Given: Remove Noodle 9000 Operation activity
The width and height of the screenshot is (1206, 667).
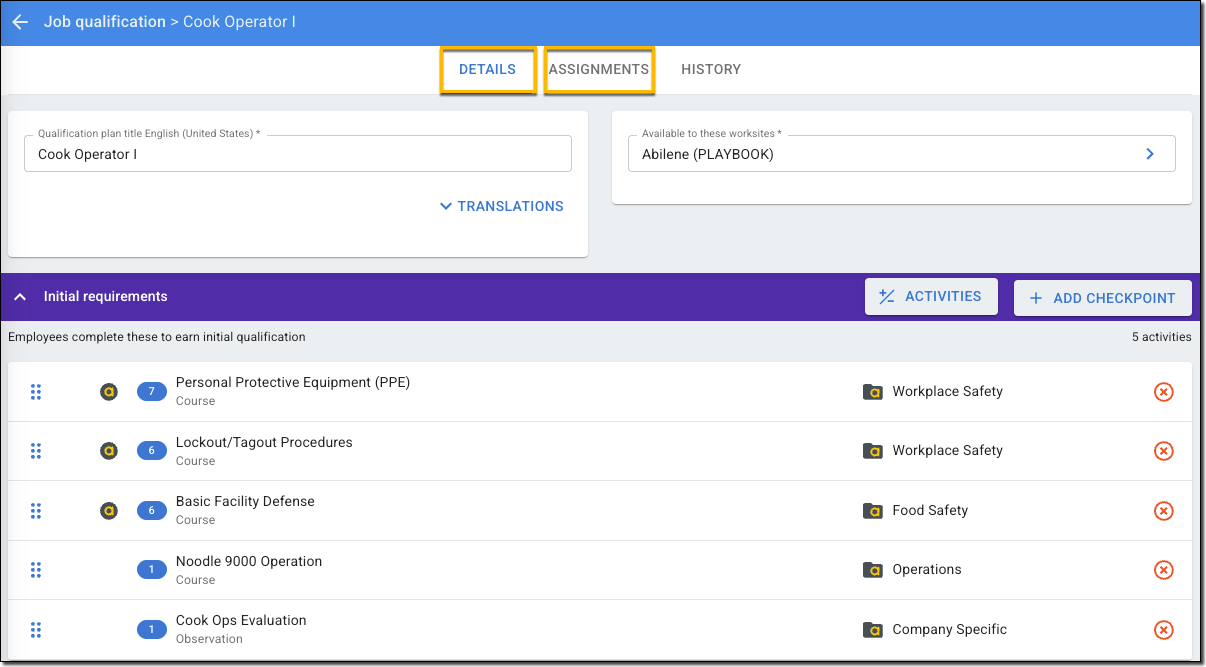Looking at the screenshot, I should click(1163, 570).
